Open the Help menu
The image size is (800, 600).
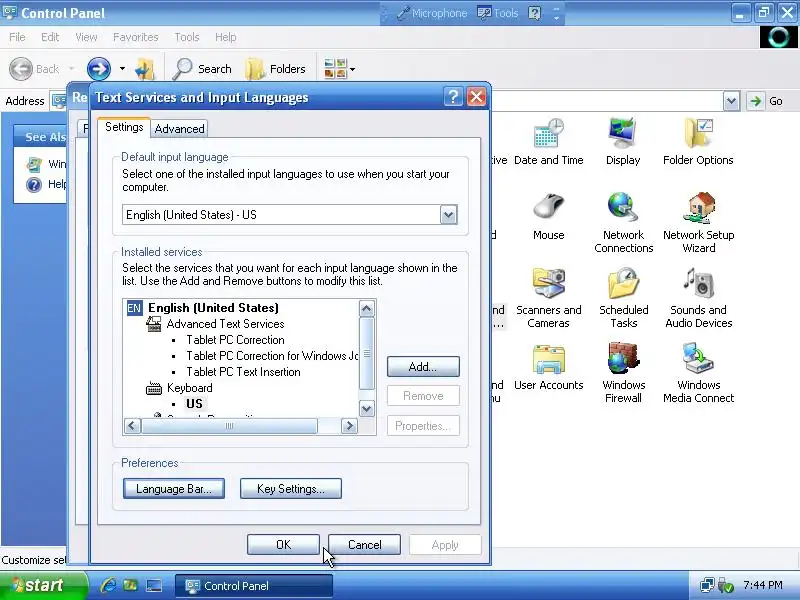226,37
